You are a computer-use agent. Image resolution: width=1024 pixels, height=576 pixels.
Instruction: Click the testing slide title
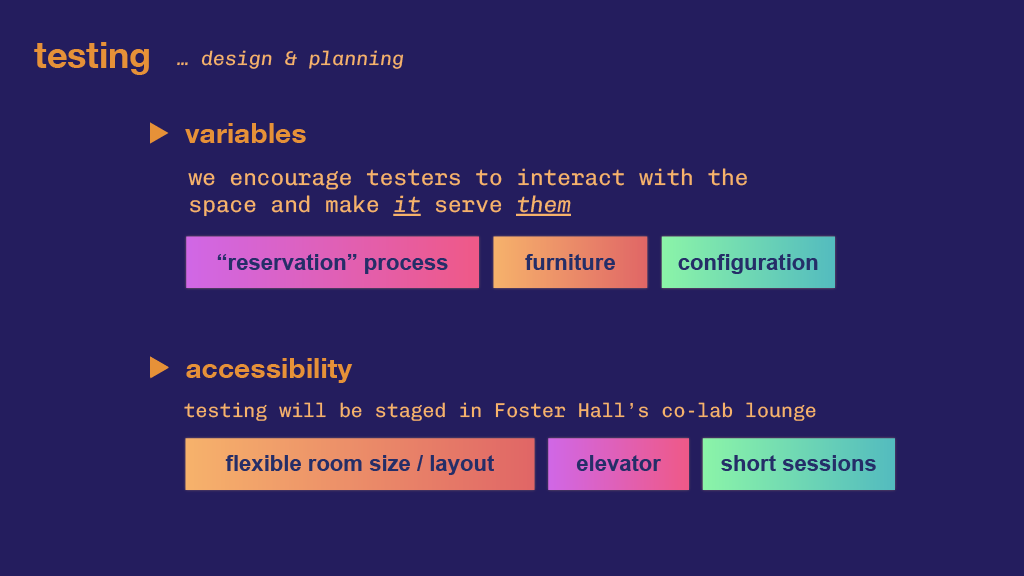pos(92,57)
